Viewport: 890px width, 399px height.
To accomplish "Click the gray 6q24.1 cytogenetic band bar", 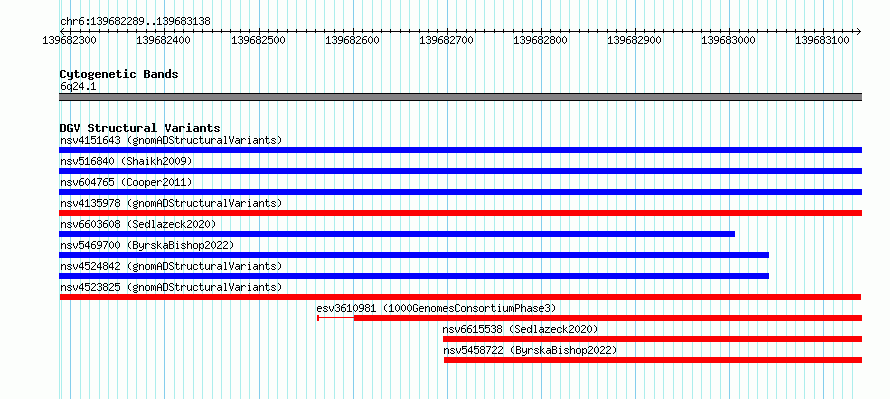I will tap(460, 97).
